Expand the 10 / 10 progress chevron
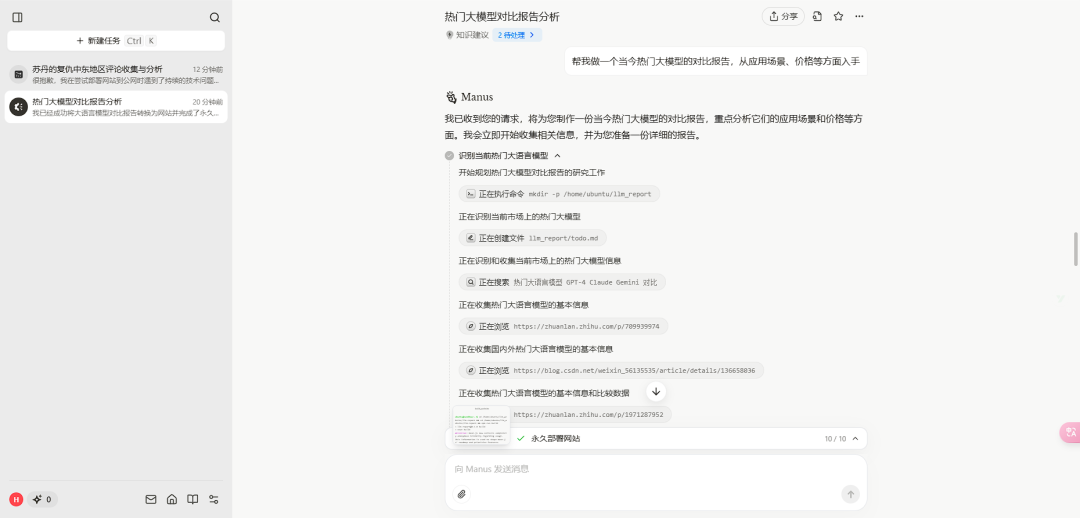 point(855,438)
